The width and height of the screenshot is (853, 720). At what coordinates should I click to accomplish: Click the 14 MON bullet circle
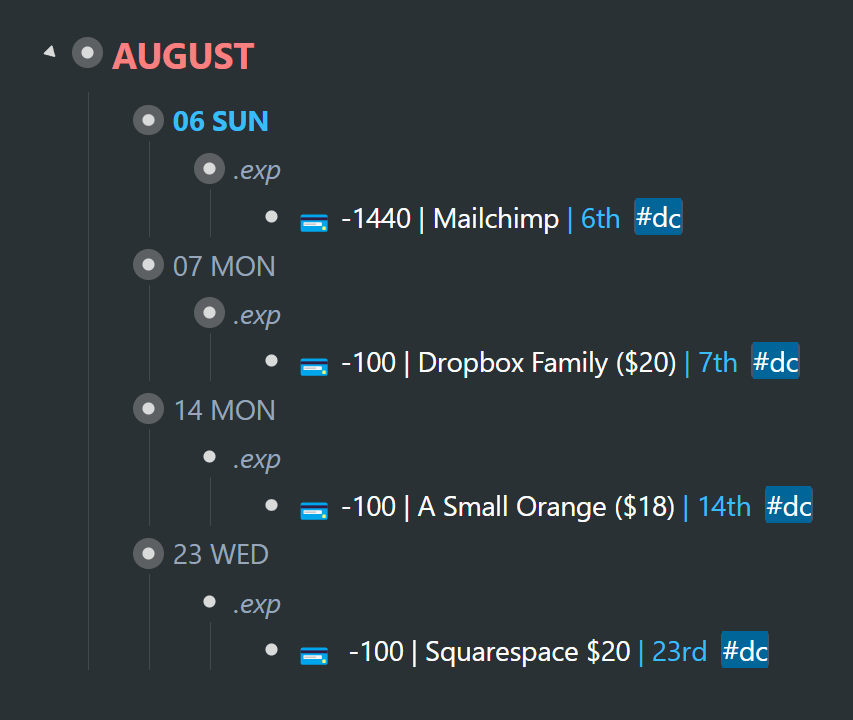149,409
